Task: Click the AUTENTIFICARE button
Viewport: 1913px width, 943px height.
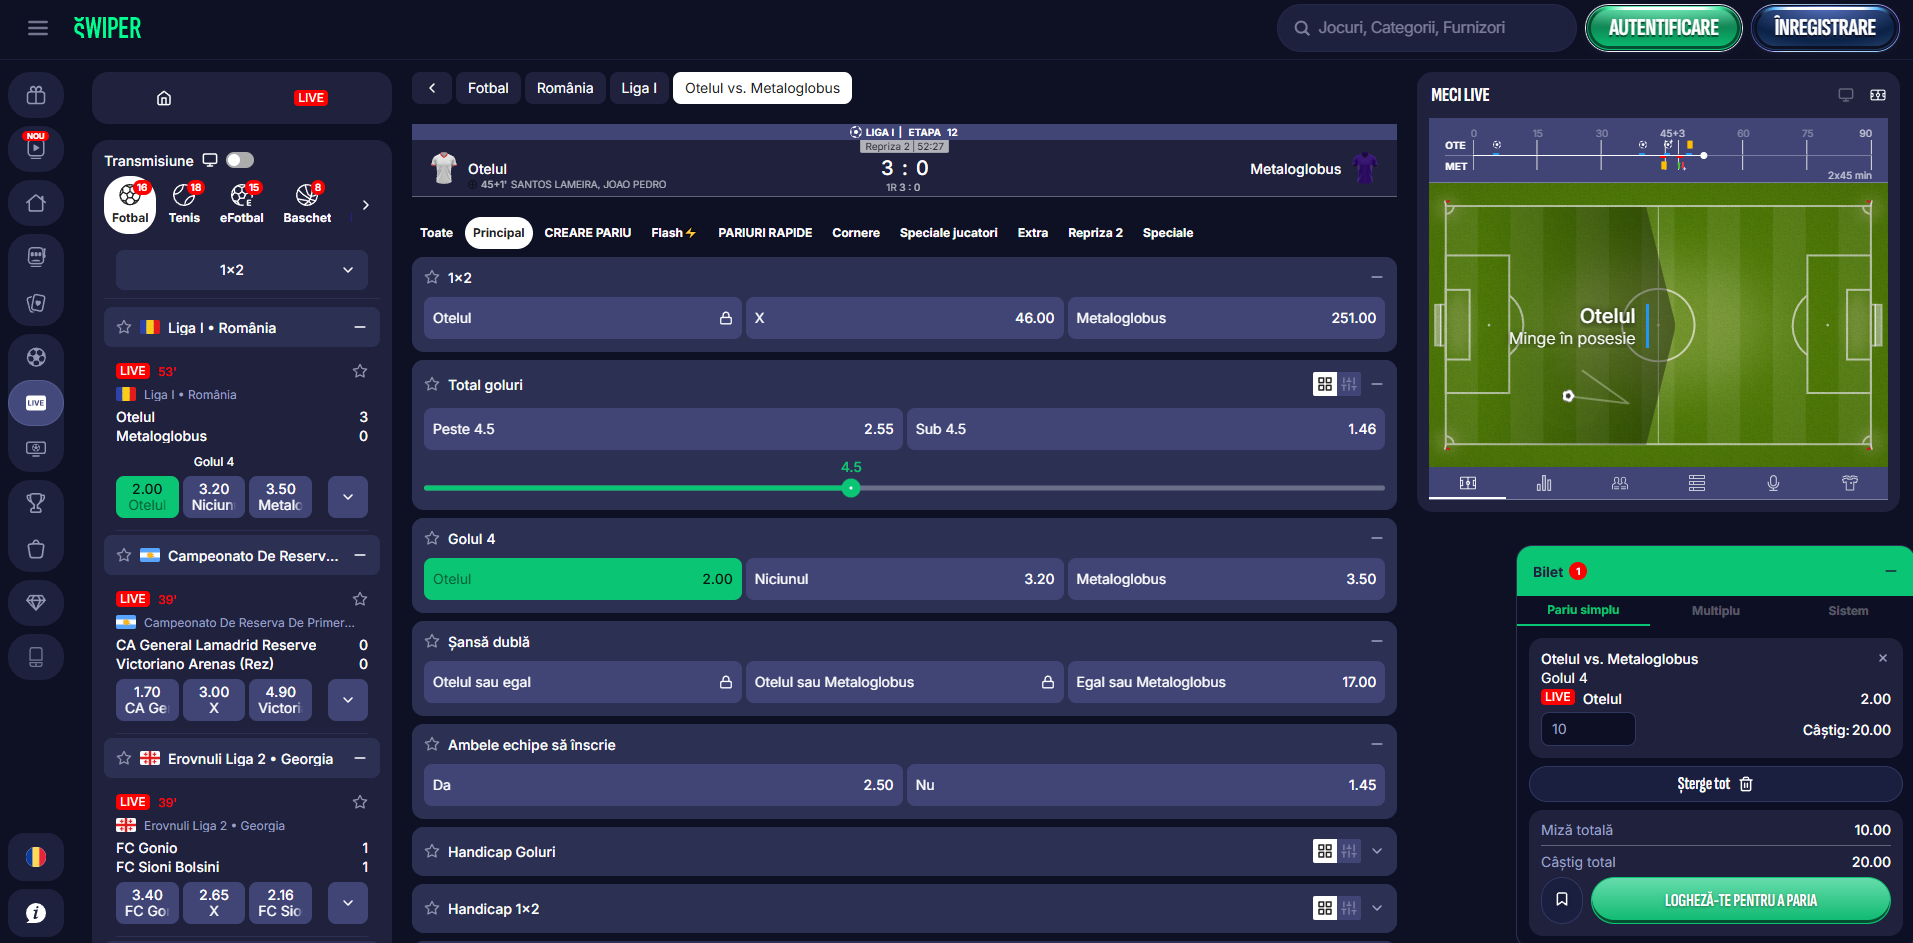Action: pos(1663,28)
